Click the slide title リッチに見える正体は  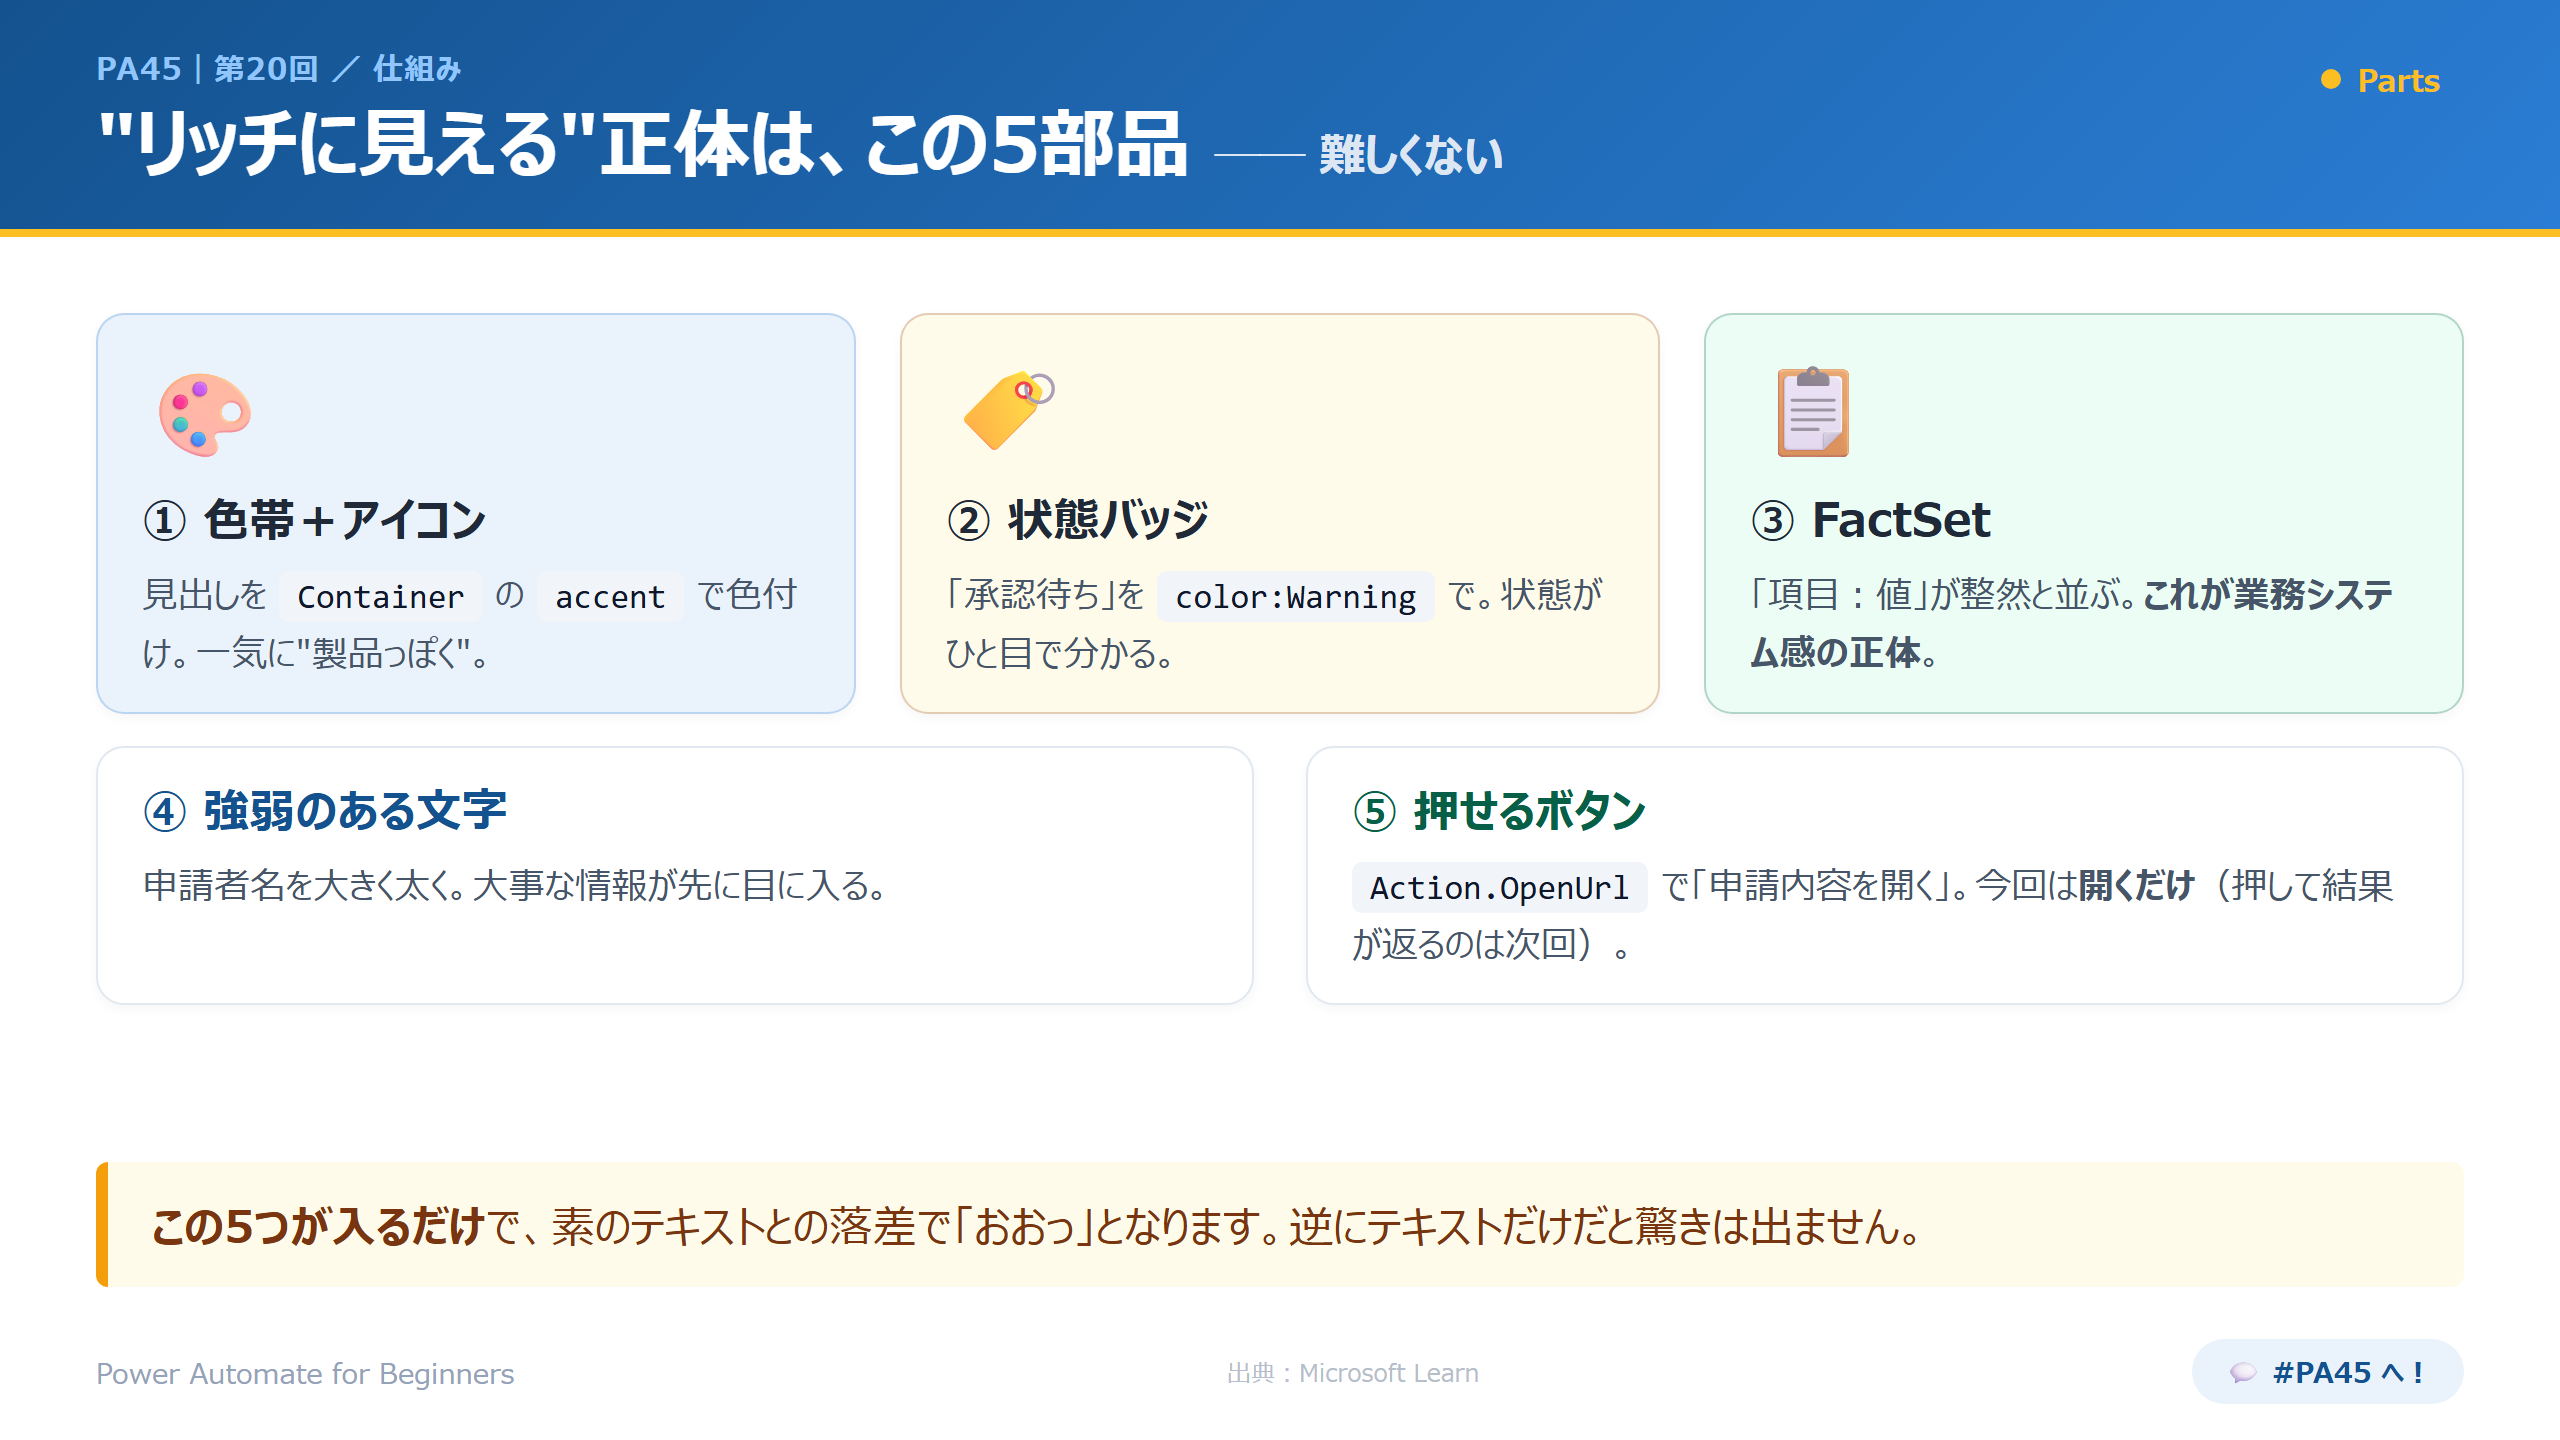[643, 145]
